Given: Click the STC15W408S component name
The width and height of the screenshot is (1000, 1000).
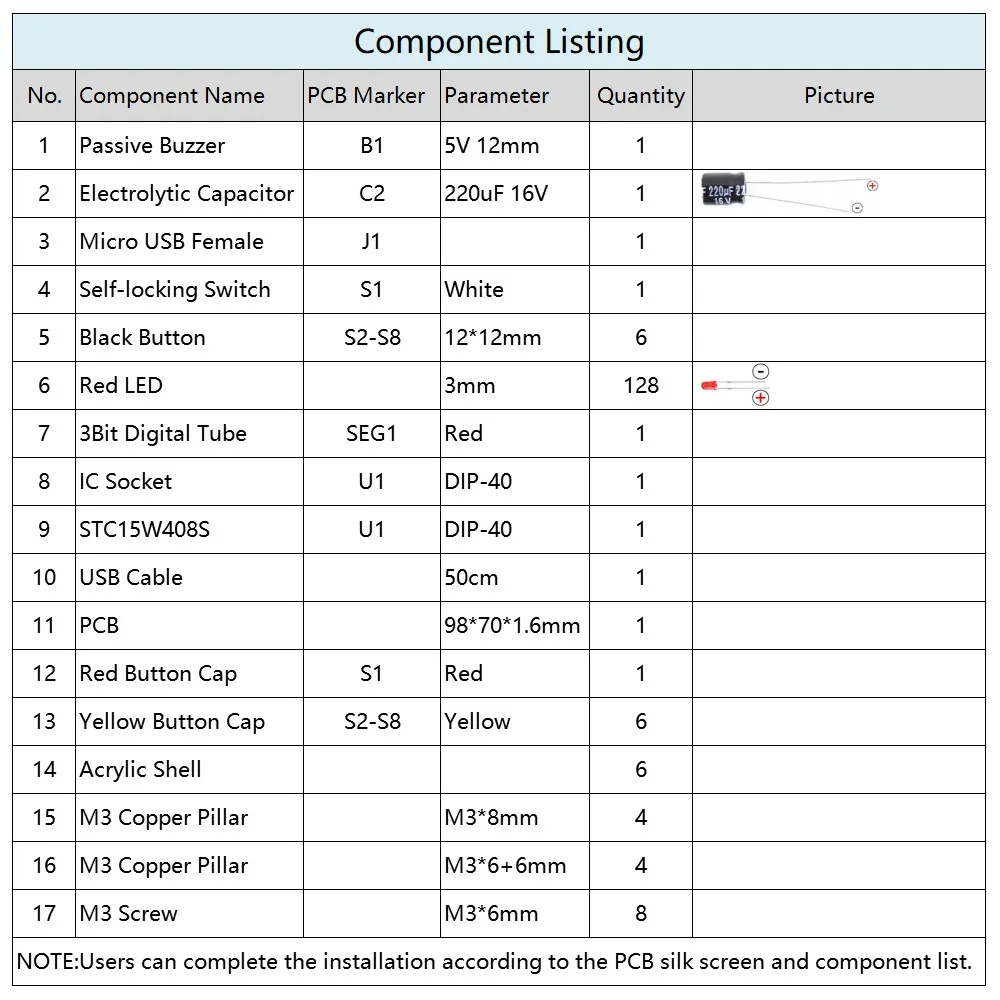Looking at the screenshot, I should pos(145,529).
